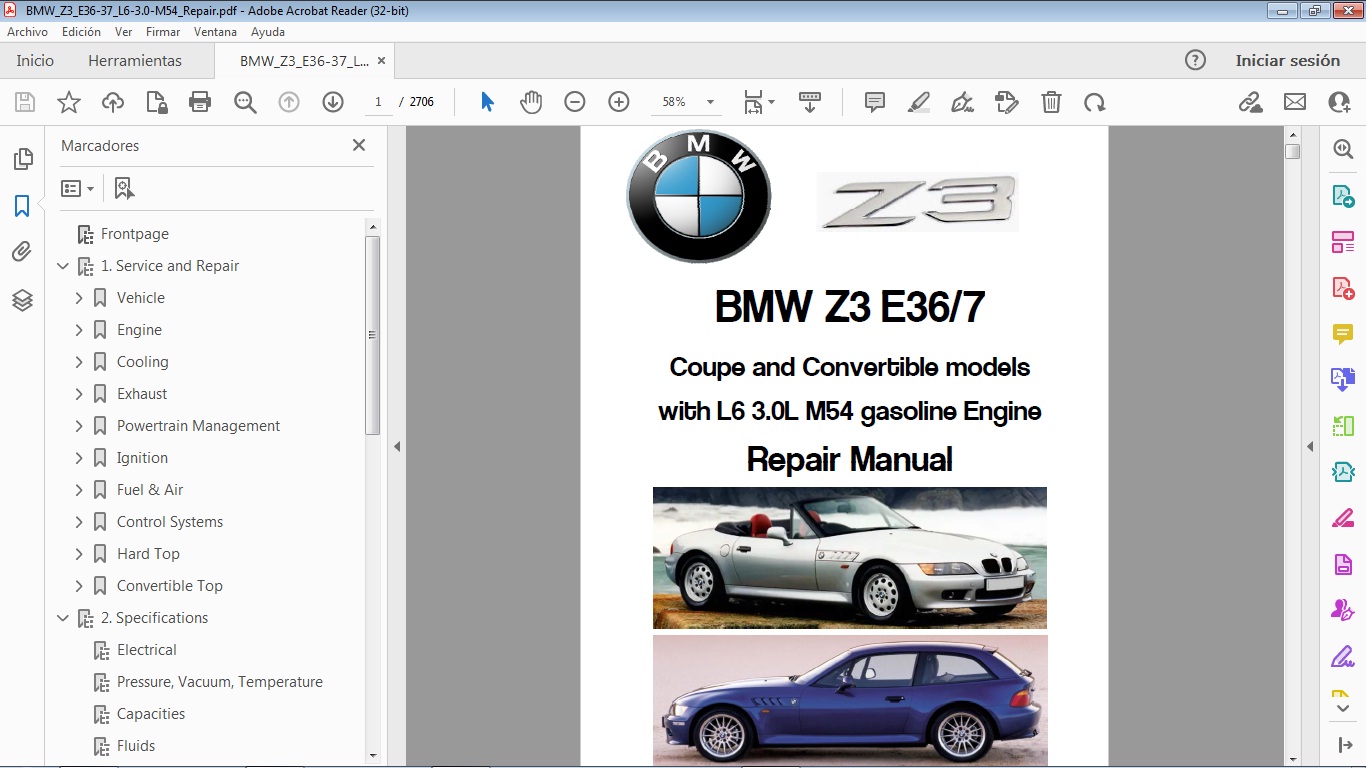
Task: Click the Delete page trash icon
Action: tap(1051, 102)
